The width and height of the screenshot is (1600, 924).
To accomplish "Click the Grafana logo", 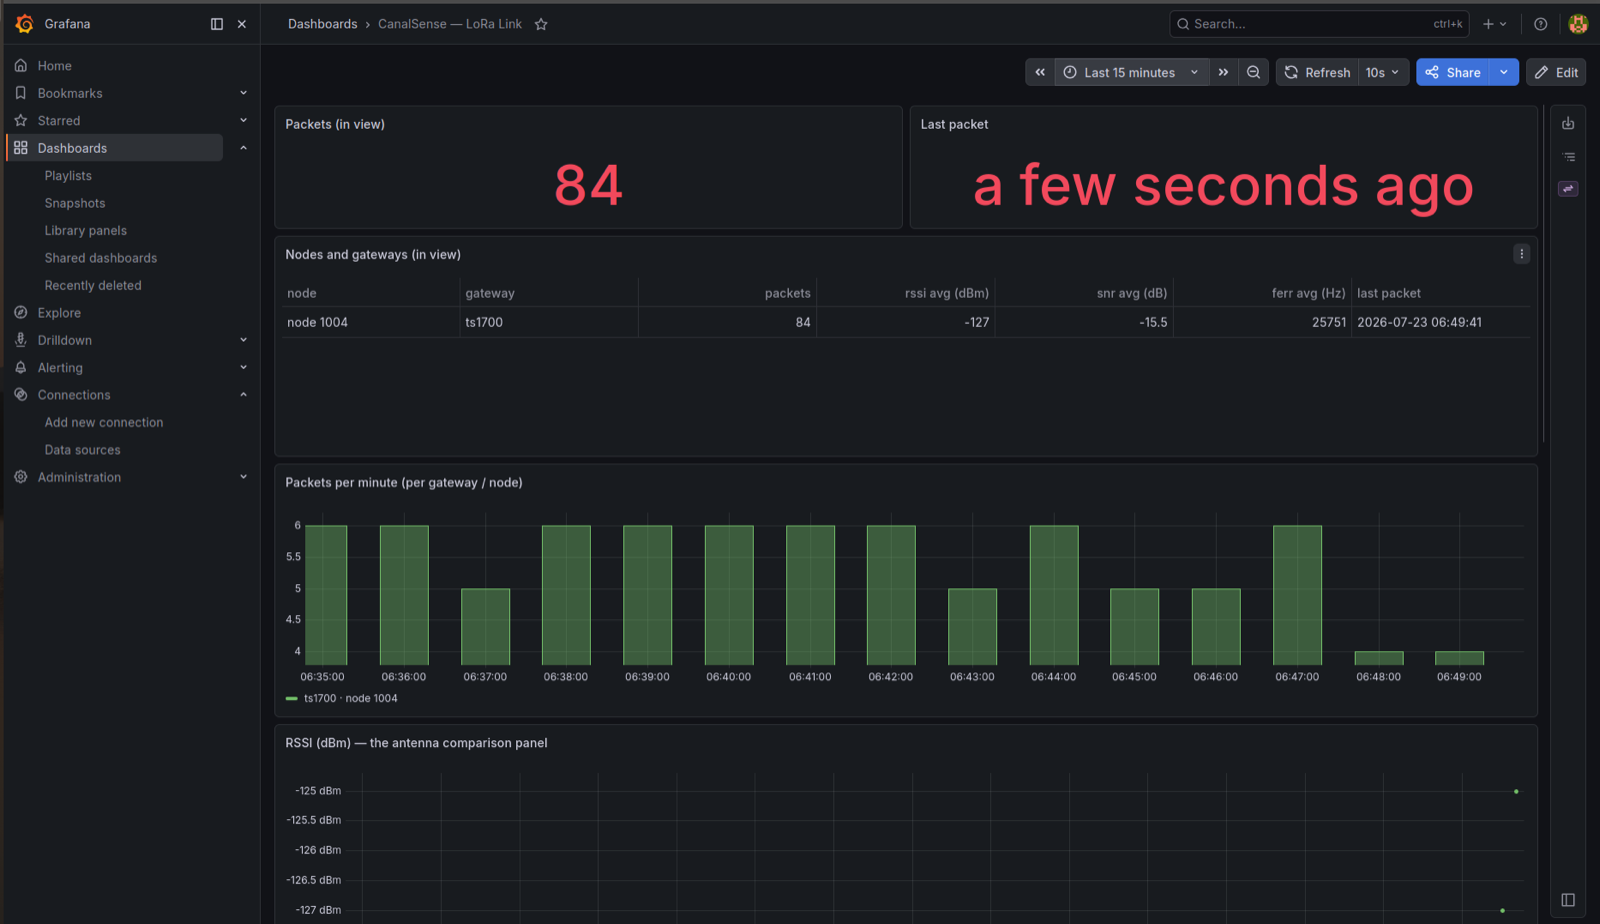I will coord(24,24).
